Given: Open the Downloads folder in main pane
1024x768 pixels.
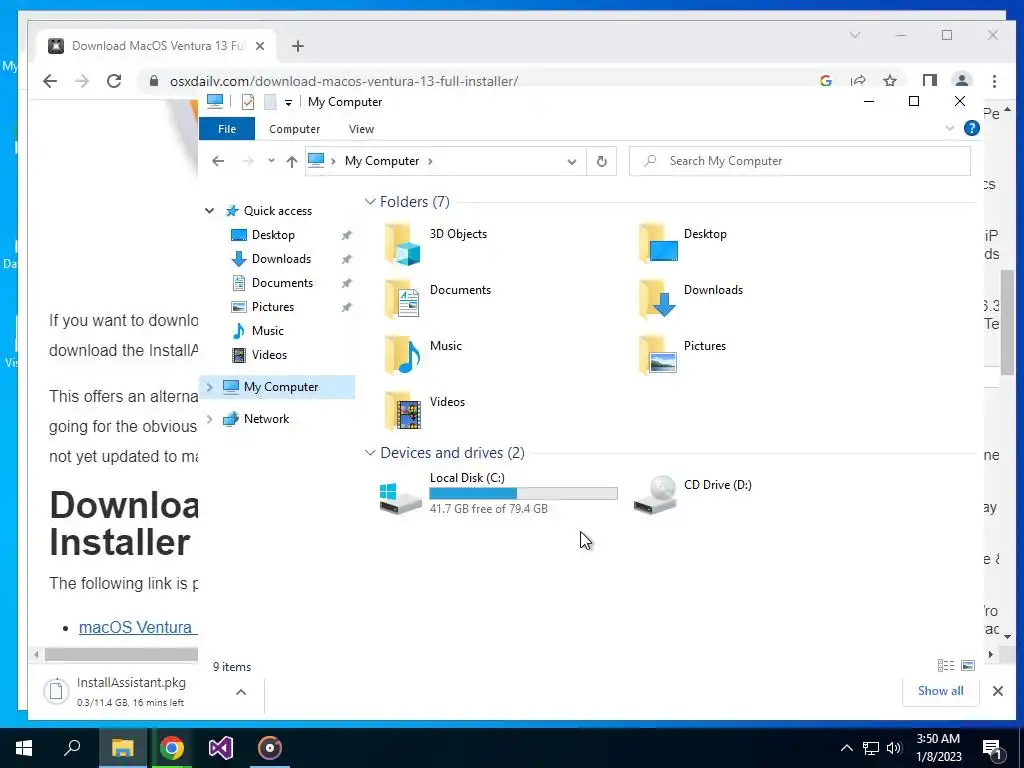Looking at the screenshot, I should click(x=658, y=299).
